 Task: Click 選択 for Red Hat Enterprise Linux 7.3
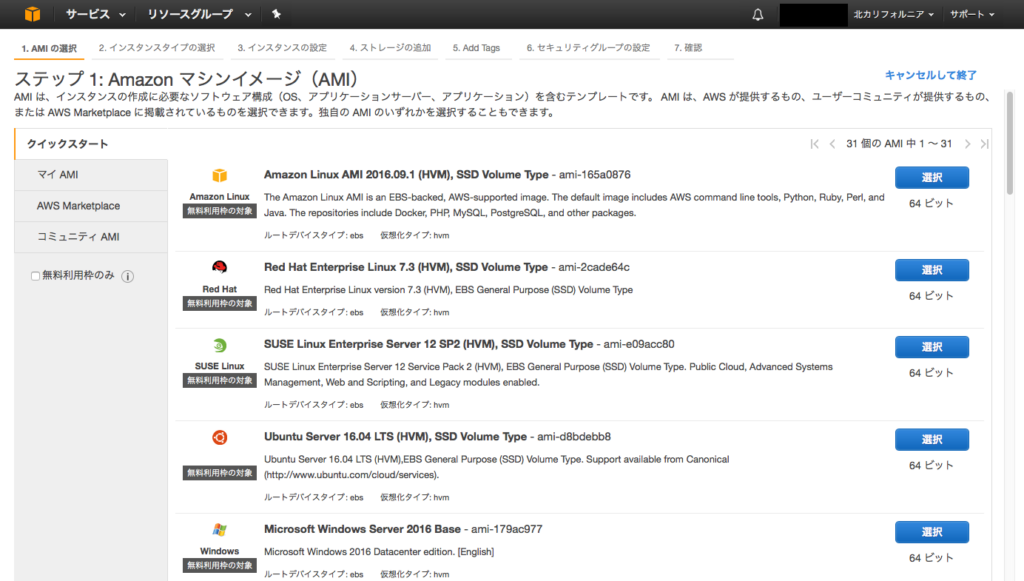932,270
